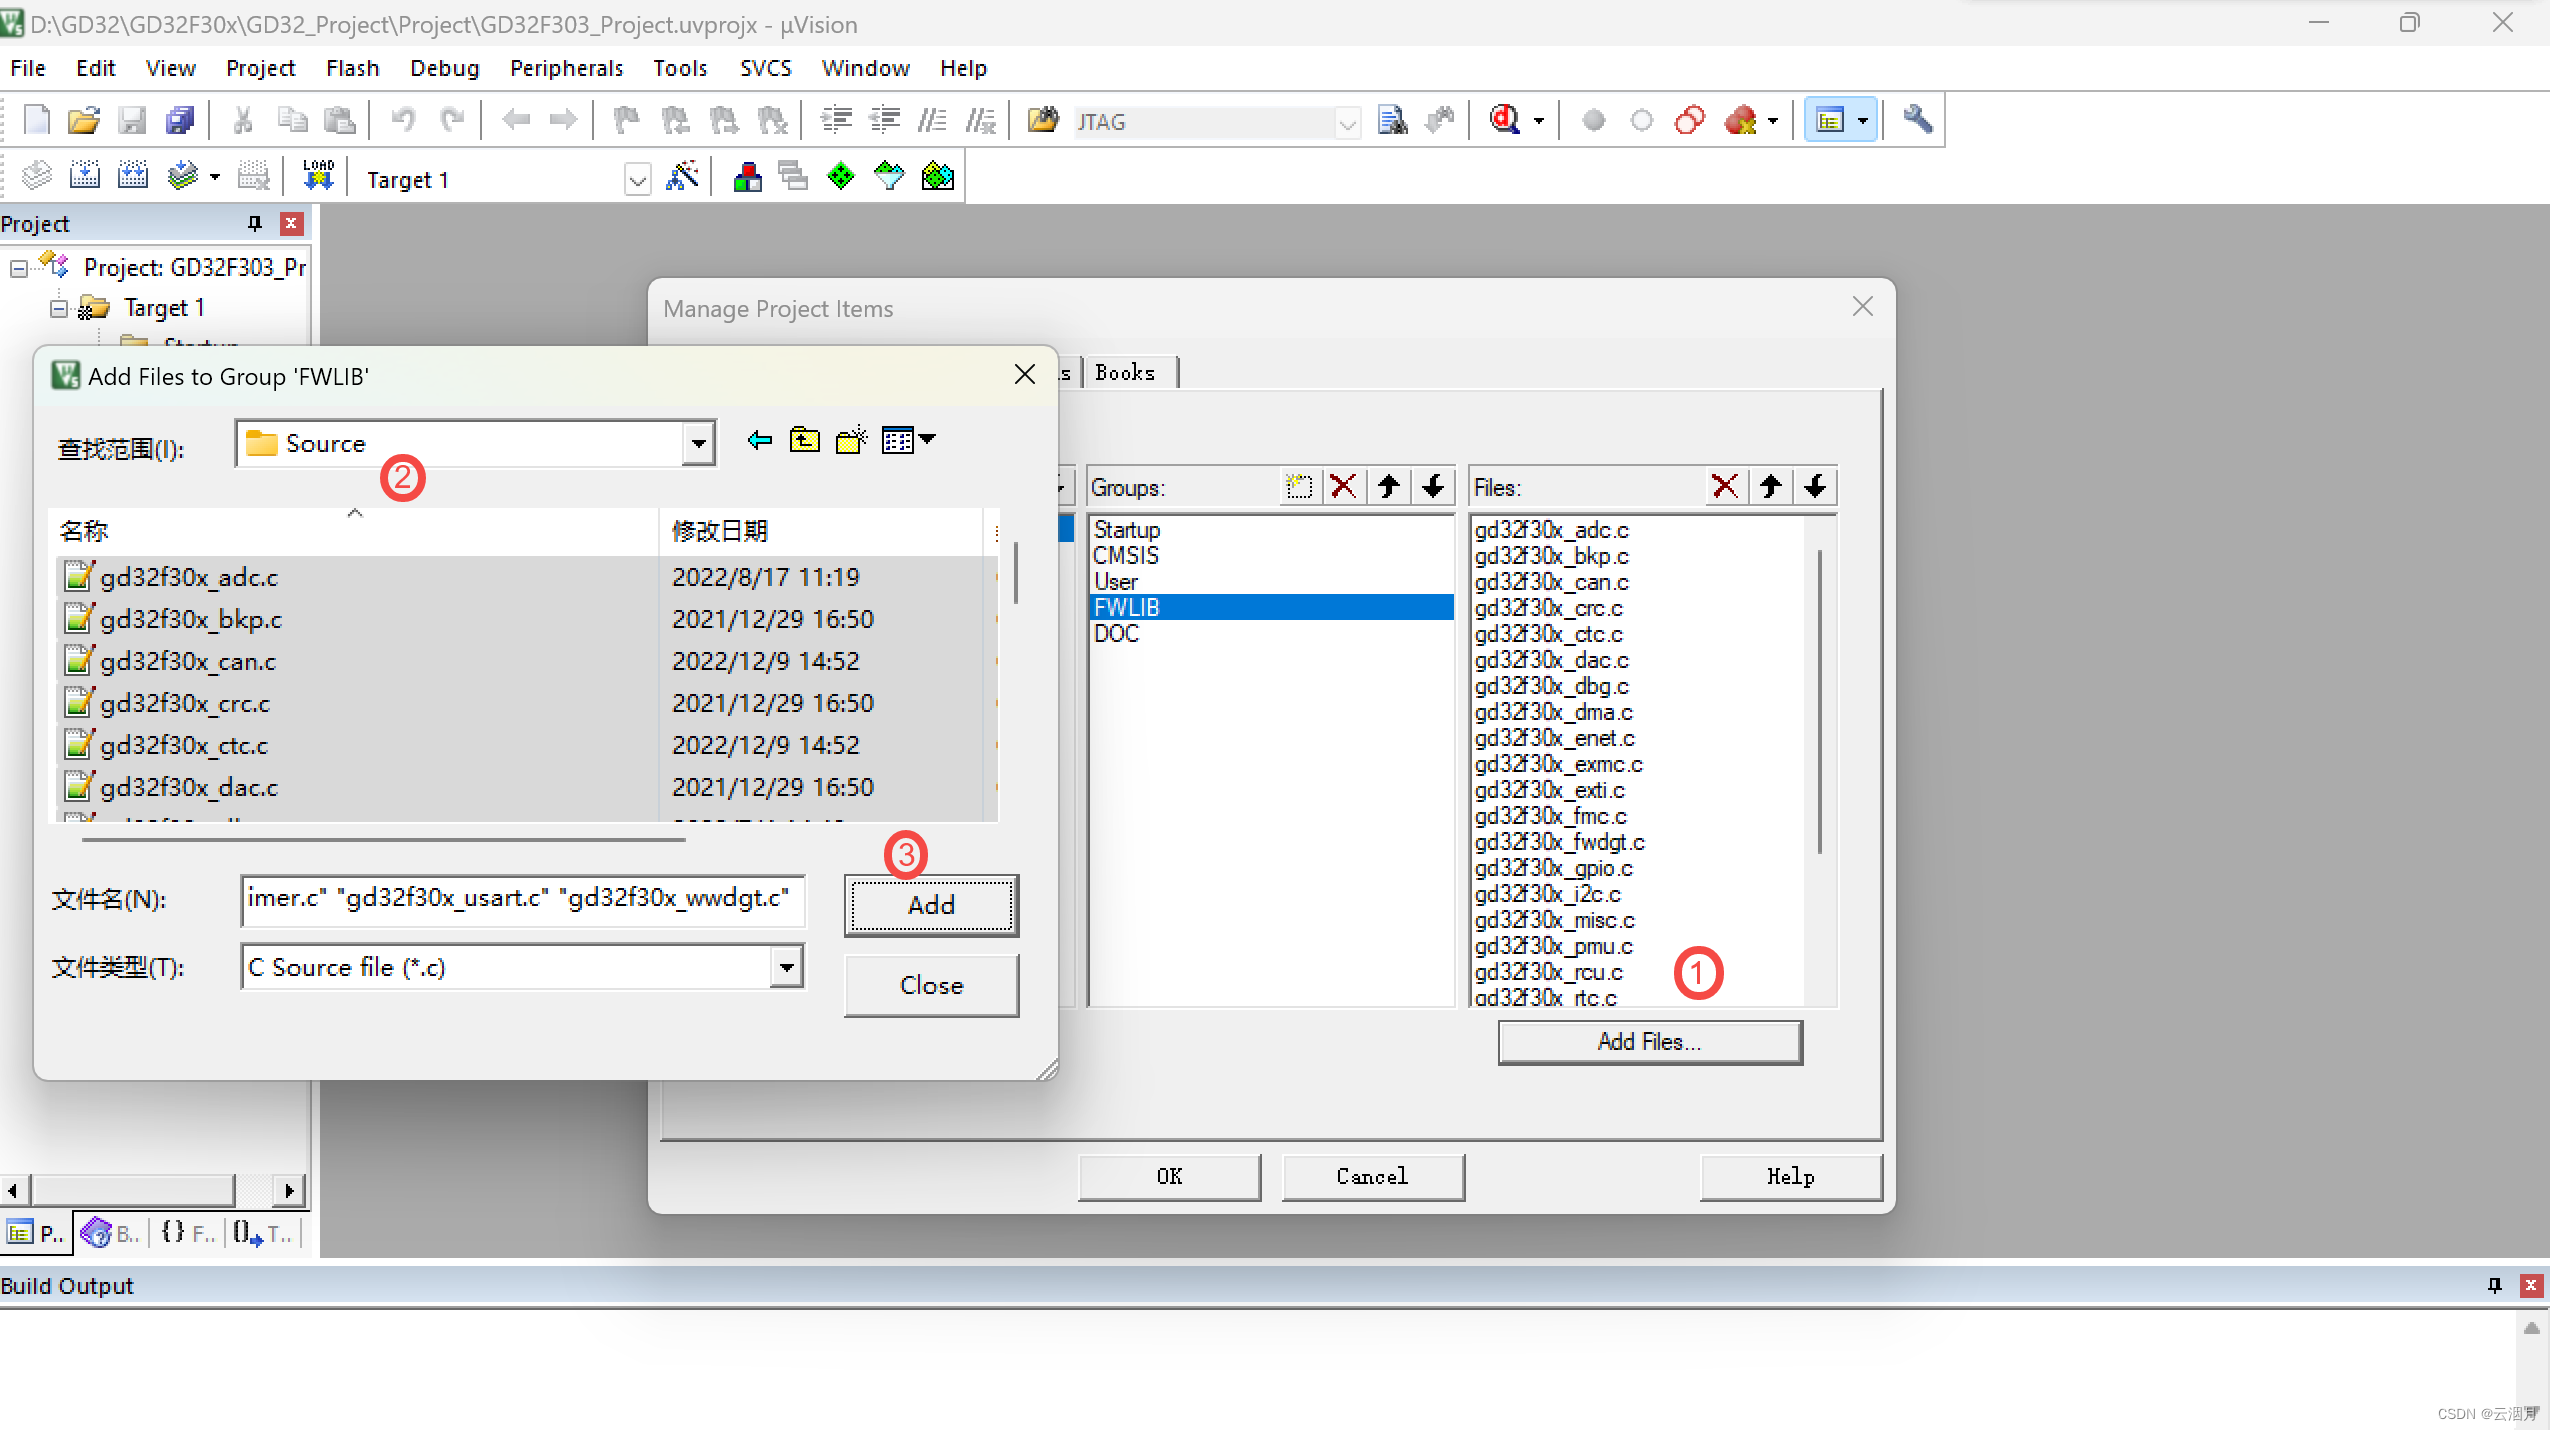Collapse the Project: GD32F303_Pr tree node
The width and height of the screenshot is (2550, 1430).
tap(19, 268)
